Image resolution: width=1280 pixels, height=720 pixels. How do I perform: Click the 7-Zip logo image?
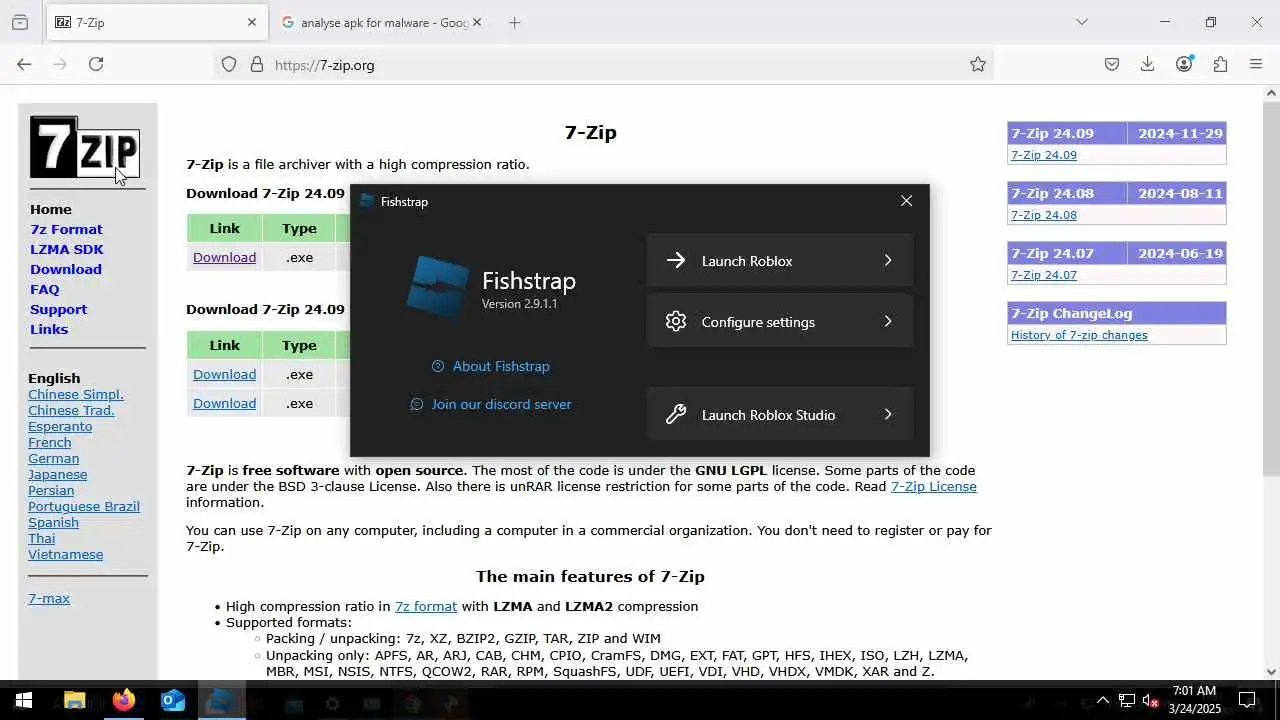pyautogui.click(x=84, y=147)
